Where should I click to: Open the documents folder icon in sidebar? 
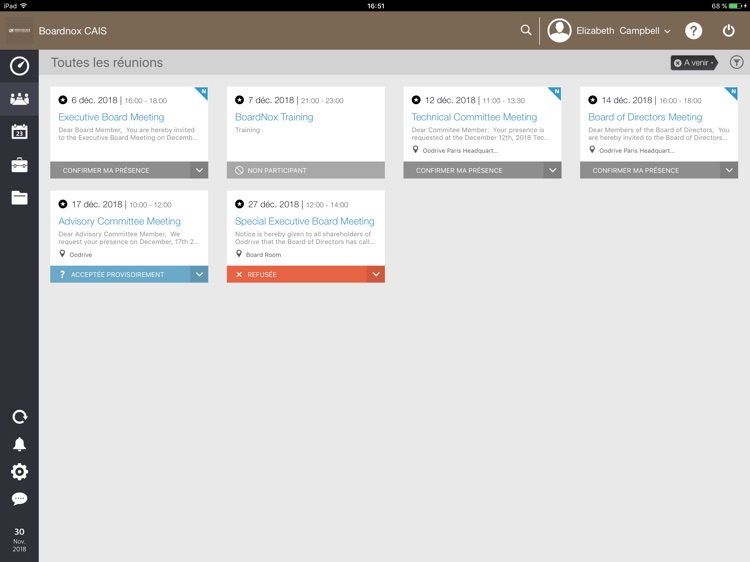point(19,198)
